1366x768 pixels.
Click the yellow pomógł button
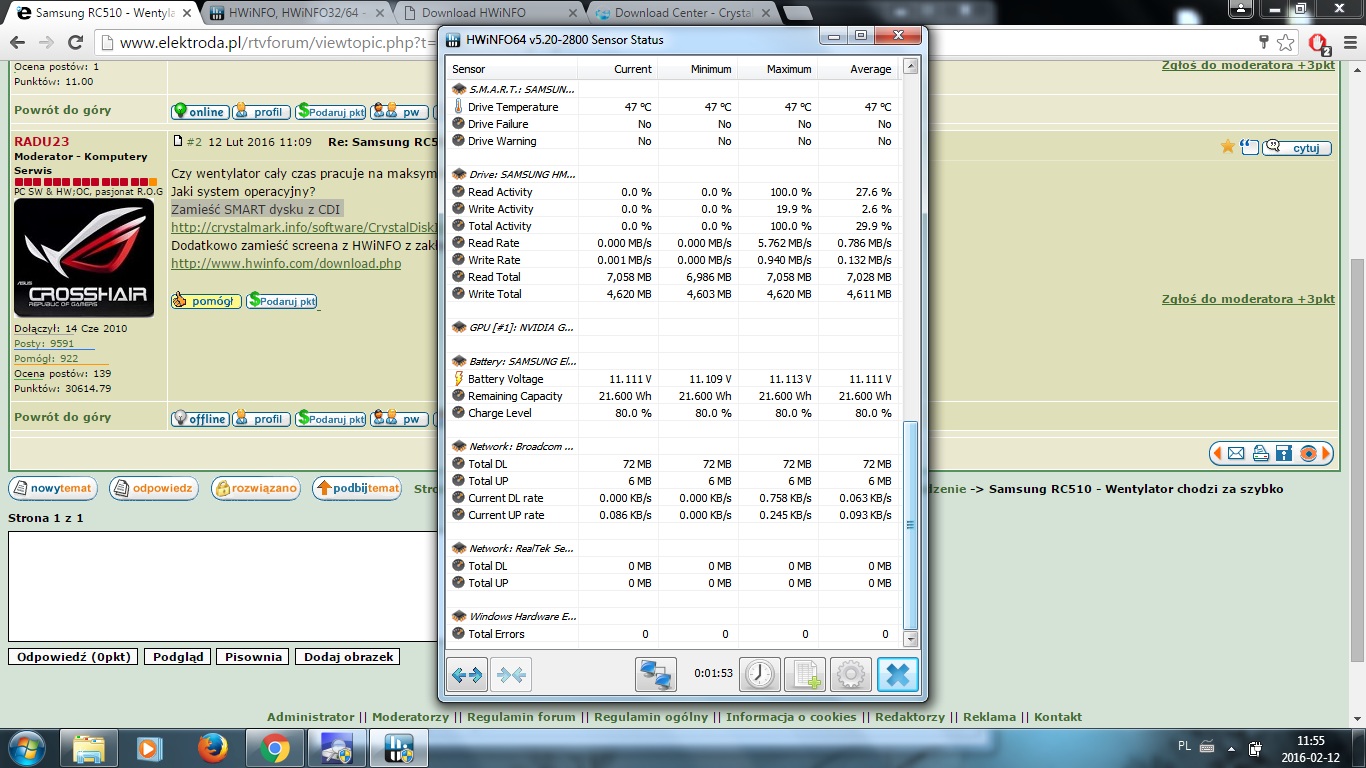click(205, 300)
